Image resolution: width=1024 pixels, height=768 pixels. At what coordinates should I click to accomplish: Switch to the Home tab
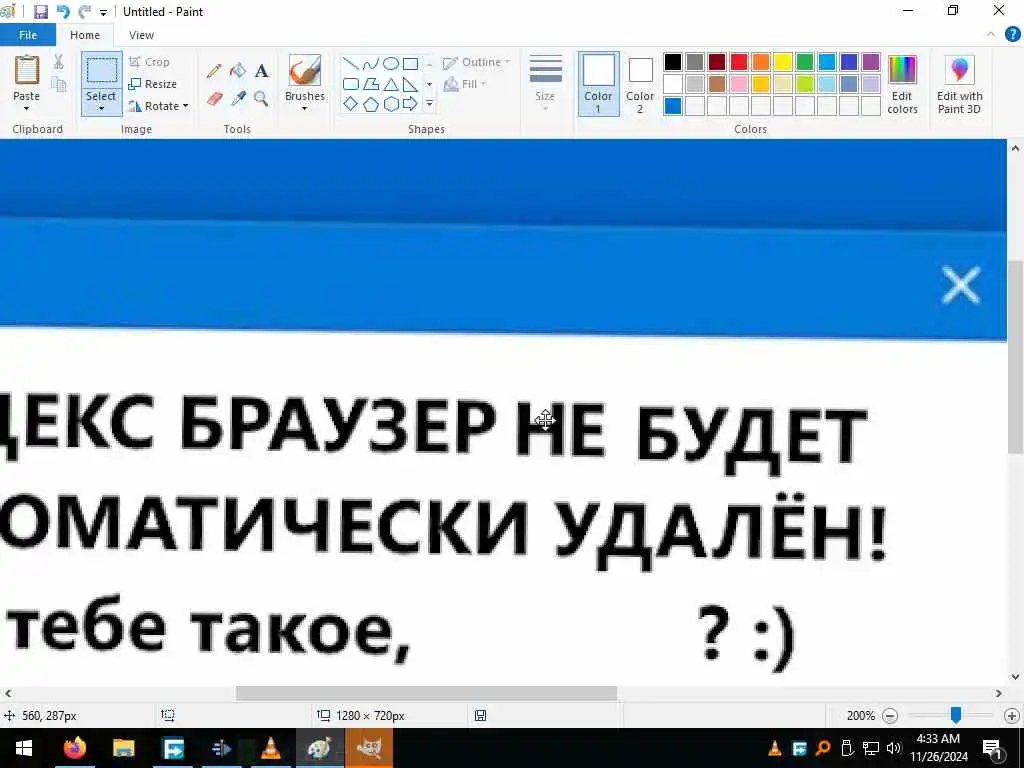(x=85, y=35)
